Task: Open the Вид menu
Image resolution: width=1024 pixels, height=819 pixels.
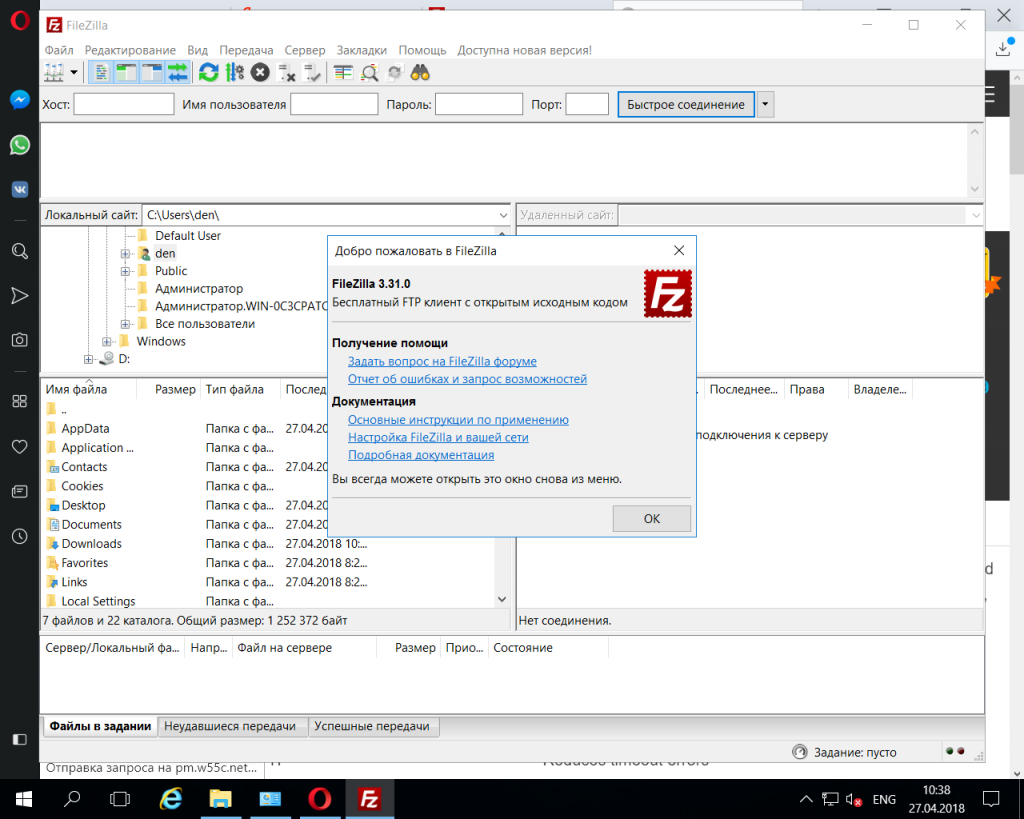Action: click(x=197, y=50)
